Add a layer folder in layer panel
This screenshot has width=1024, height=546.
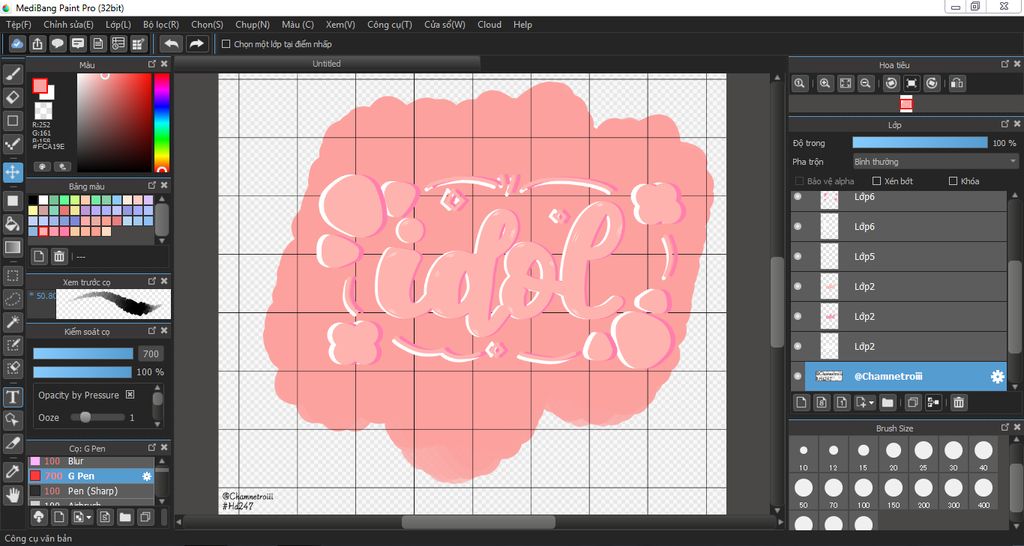pos(888,402)
